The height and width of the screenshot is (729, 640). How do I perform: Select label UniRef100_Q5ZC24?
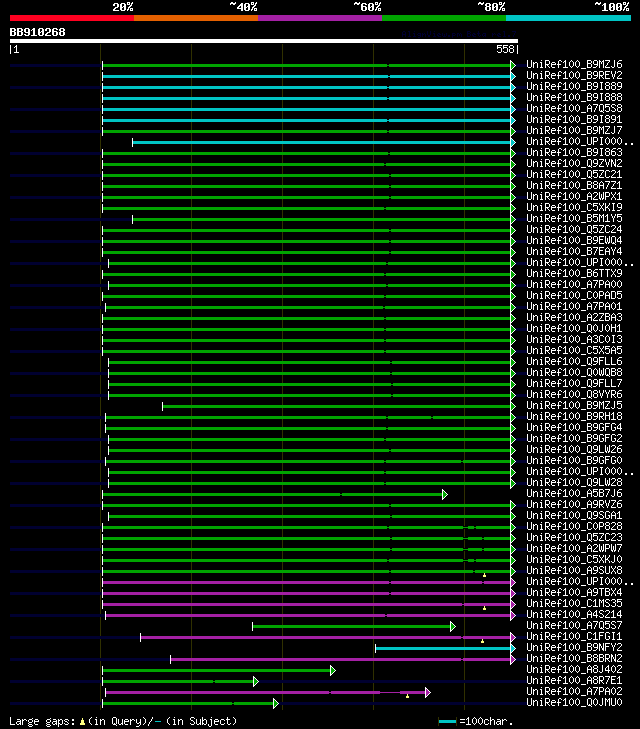(574, 229)
